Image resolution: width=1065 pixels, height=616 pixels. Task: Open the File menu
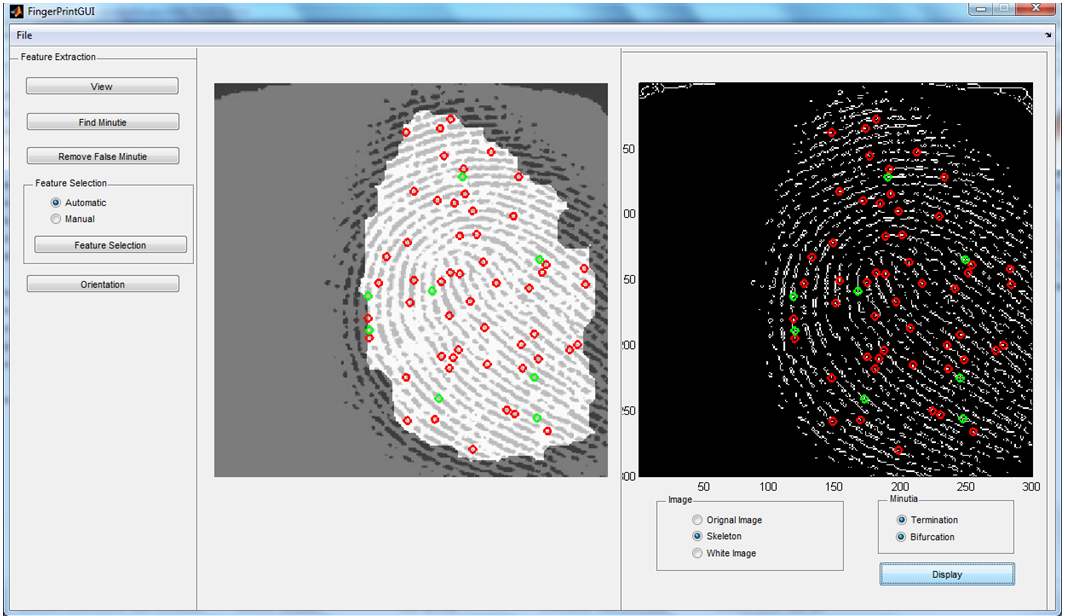24,35
